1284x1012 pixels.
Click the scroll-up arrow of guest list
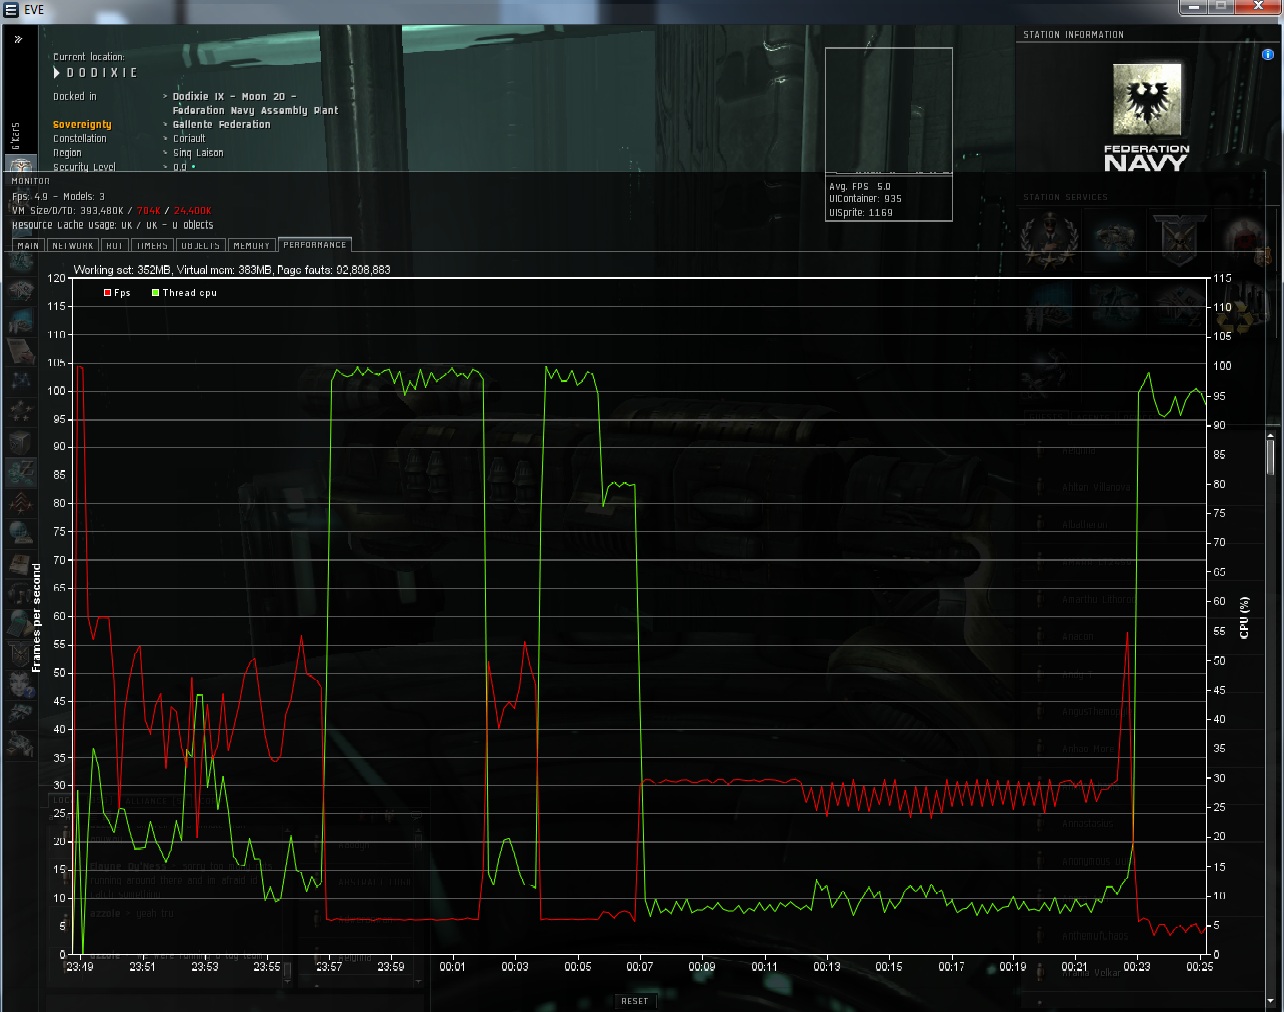[1271, 436]
